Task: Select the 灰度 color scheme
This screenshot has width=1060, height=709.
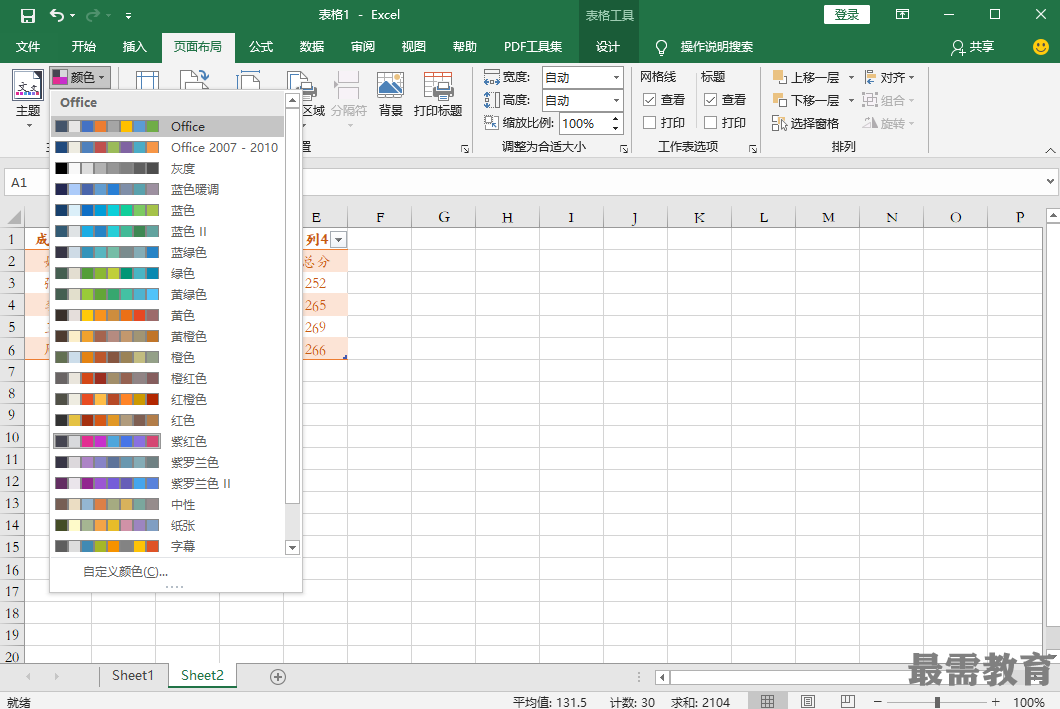Action: tap(168, 168)
